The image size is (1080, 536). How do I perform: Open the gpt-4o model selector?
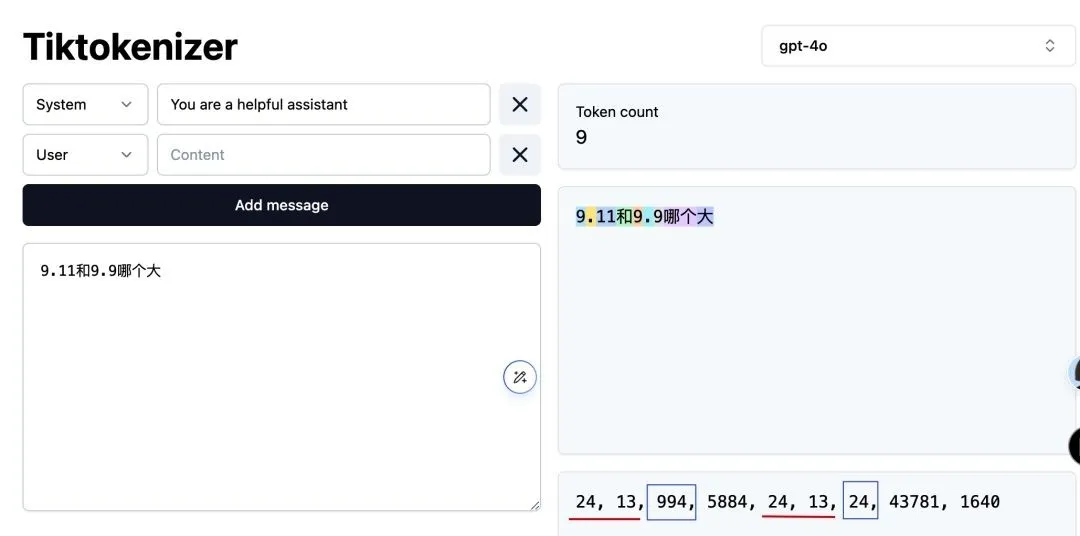[918, 46]
